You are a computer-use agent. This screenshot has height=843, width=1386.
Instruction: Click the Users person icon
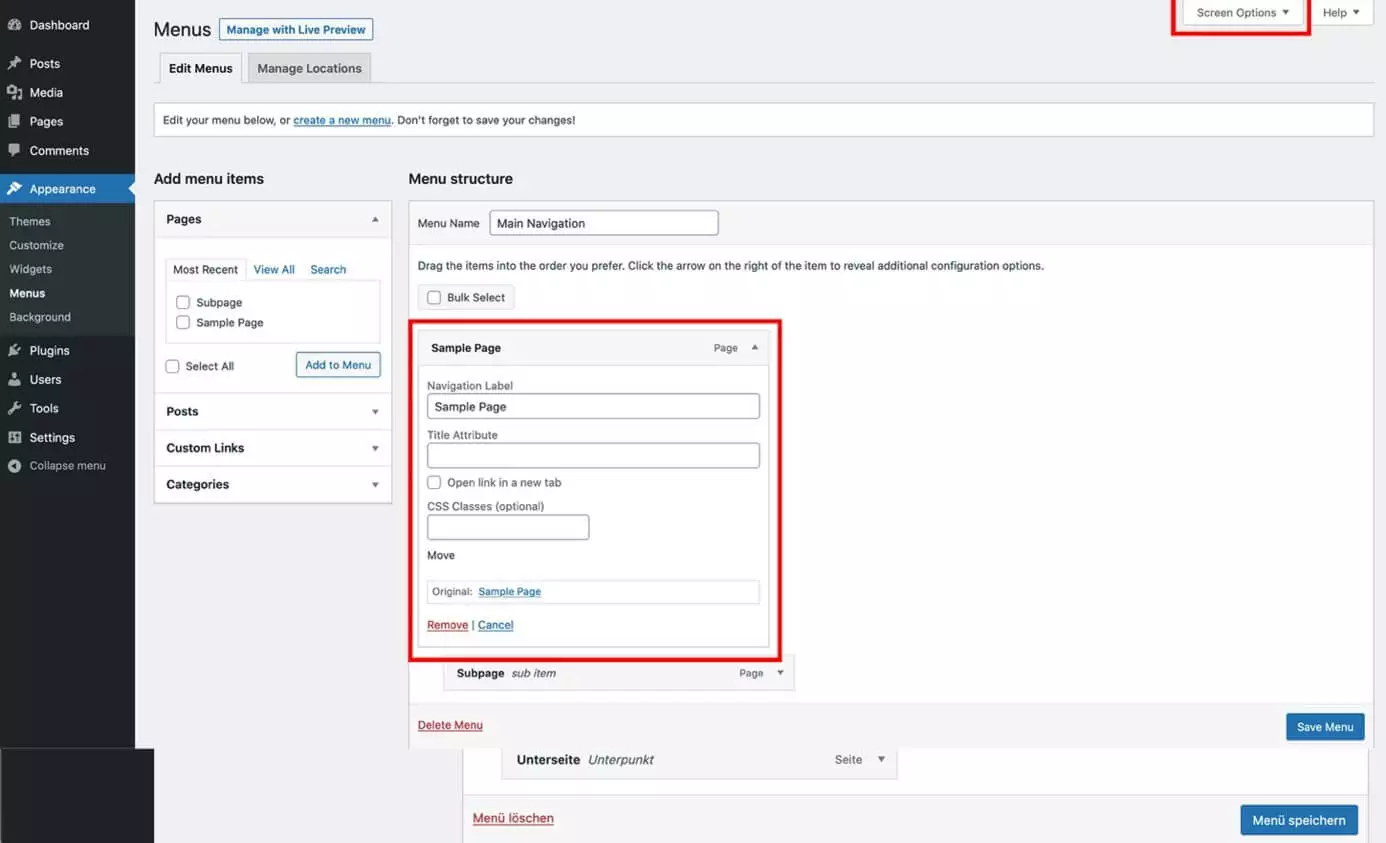point(14,379)
